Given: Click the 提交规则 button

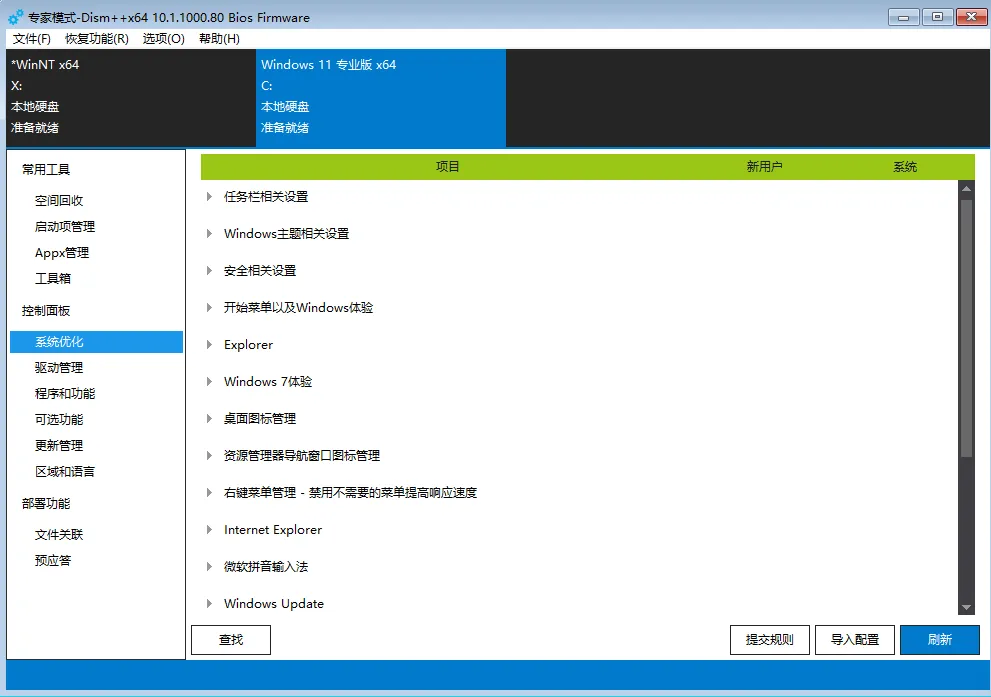Looking at the screenshot, I should [x=769, y=639].
